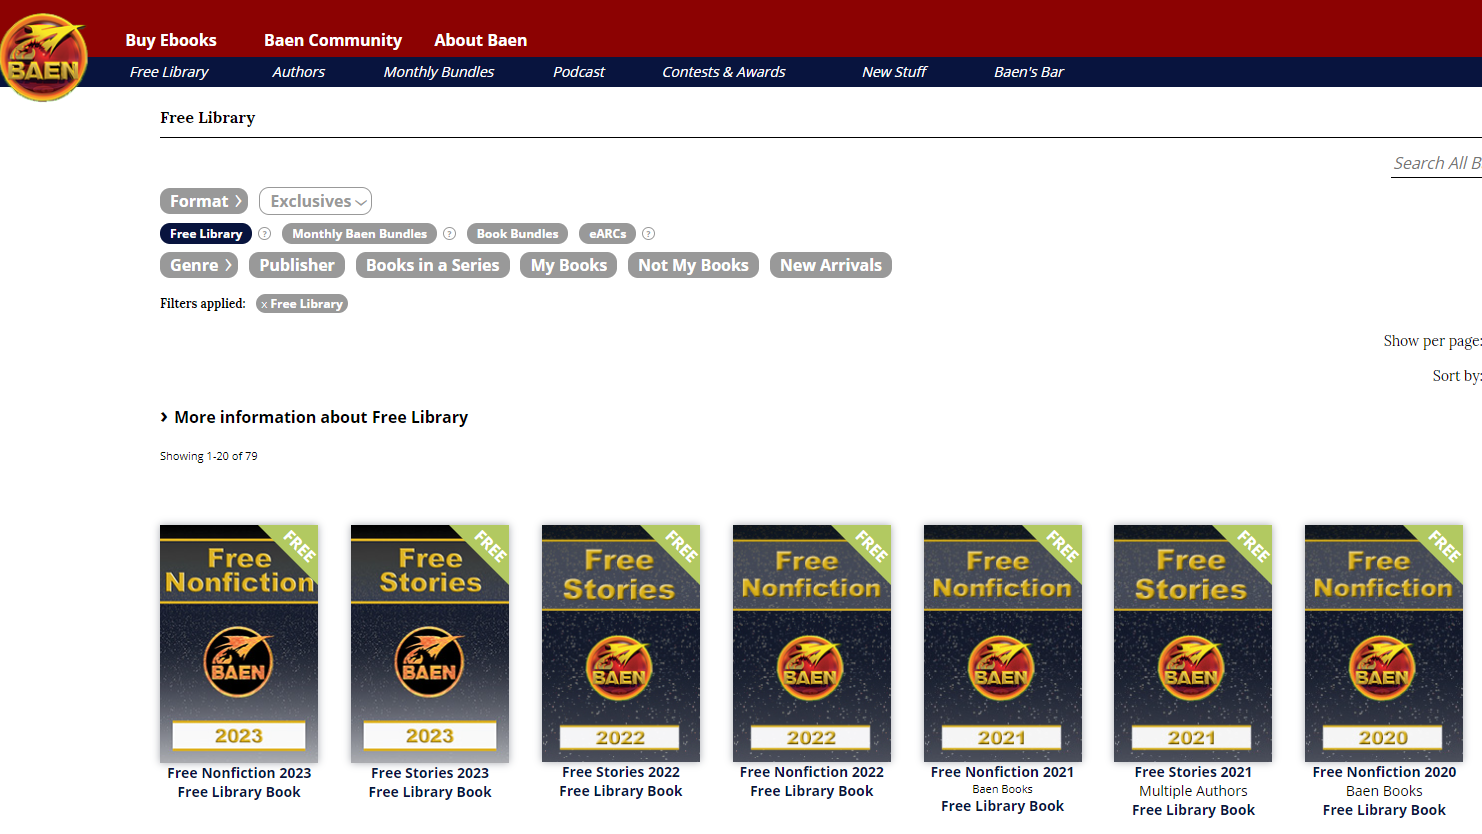Click help icon beside Monthly Baen Bundles
The height and width of the screenshot is (834, 1482).
pyautogui.click(x=450, y=234)
